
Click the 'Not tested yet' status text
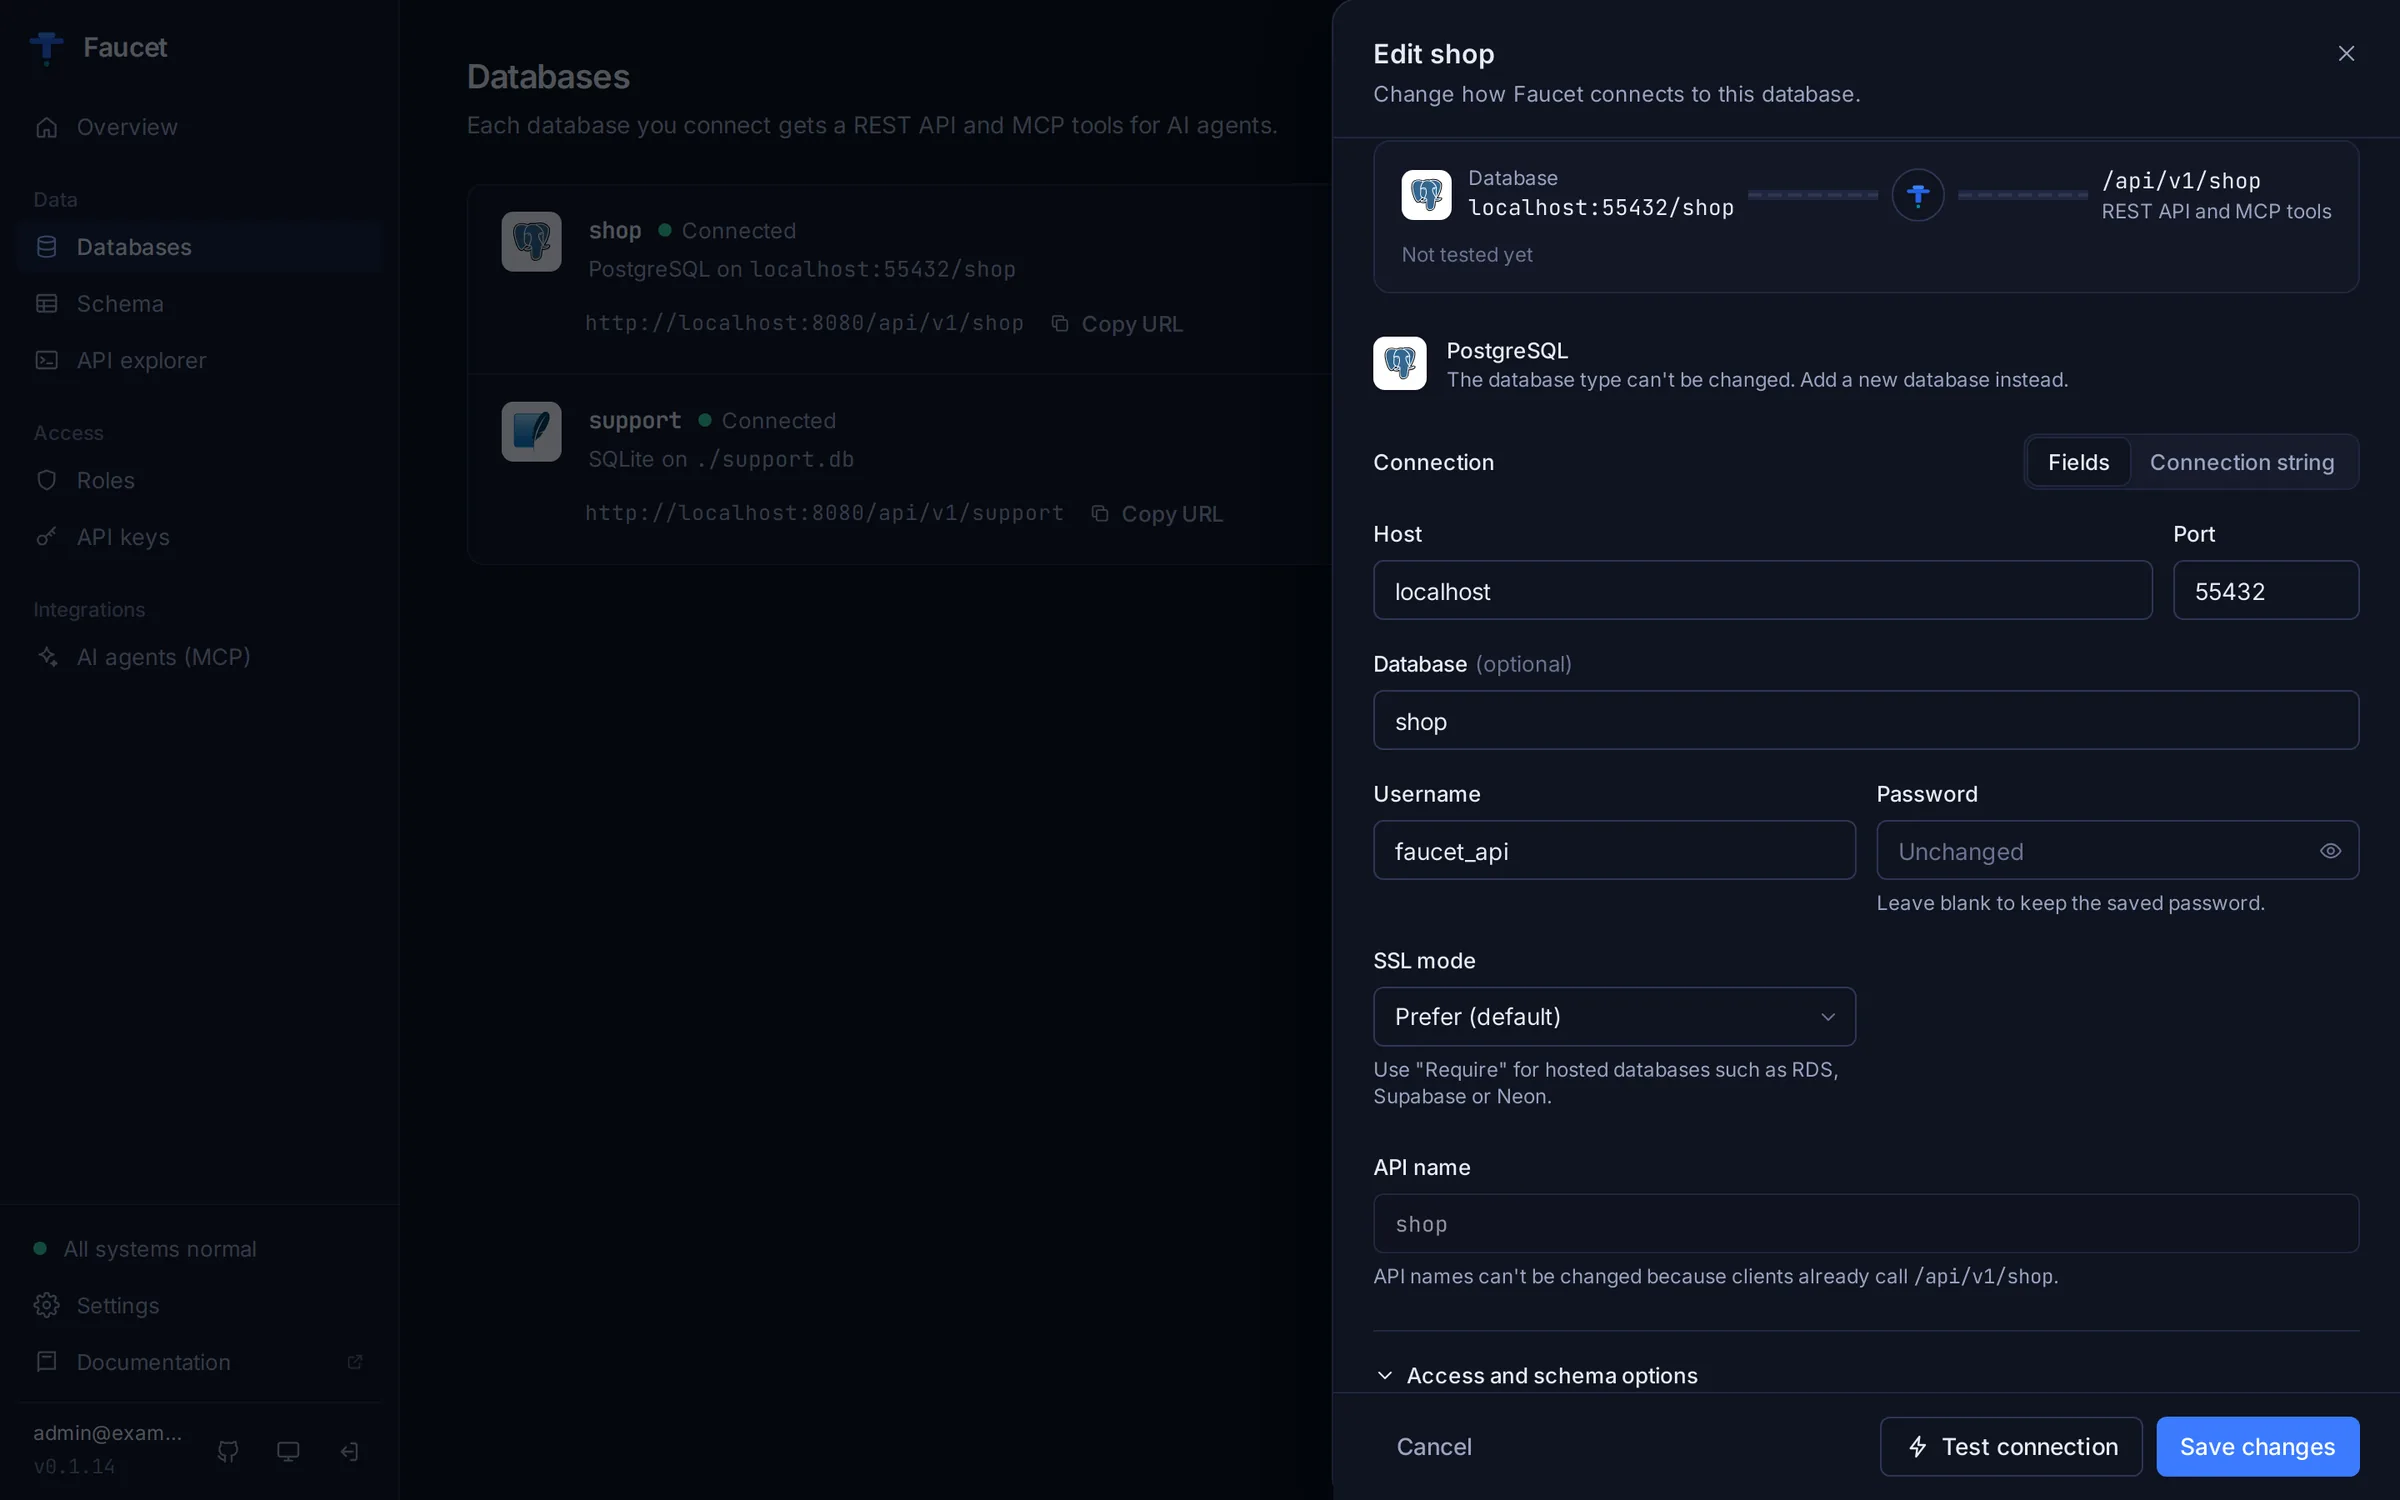tap(1467, 255)
